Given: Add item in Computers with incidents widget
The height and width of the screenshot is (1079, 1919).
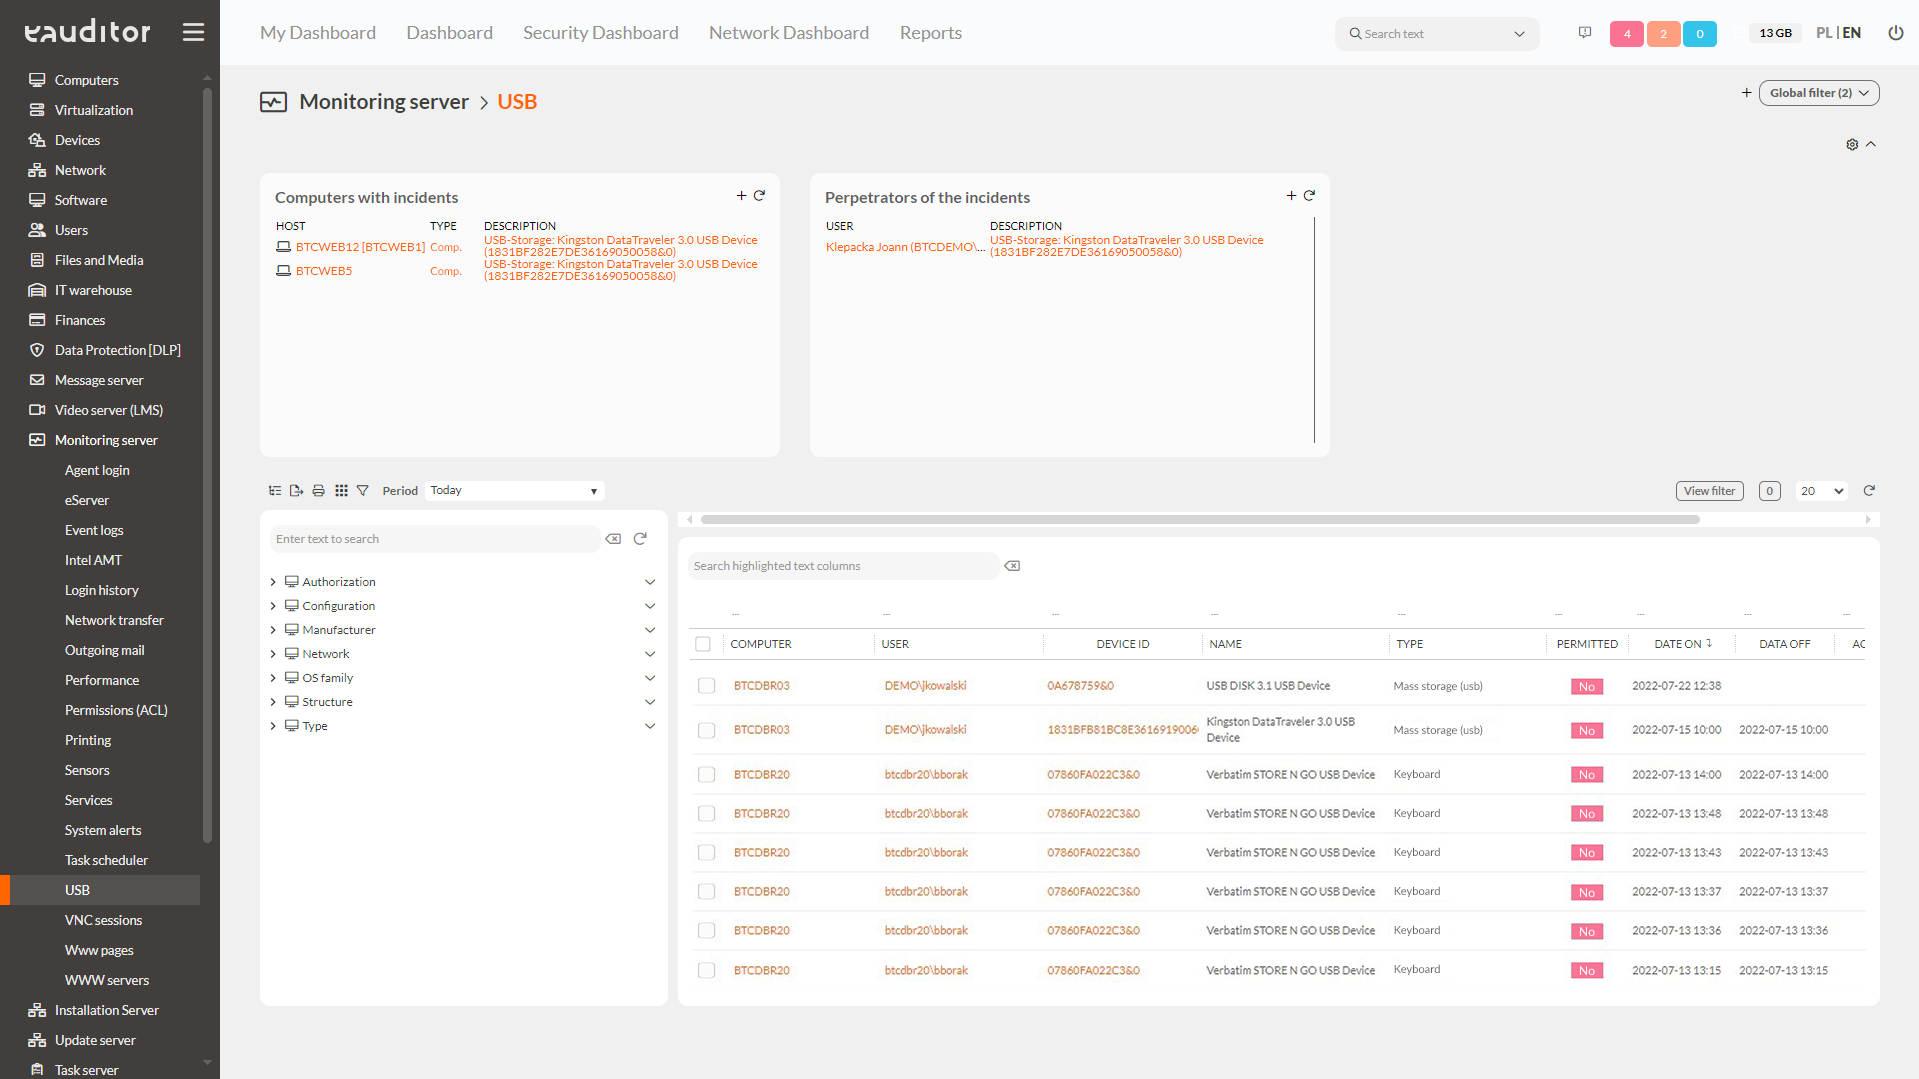Looking at the screenshot, I should click(x=741, y=196).
